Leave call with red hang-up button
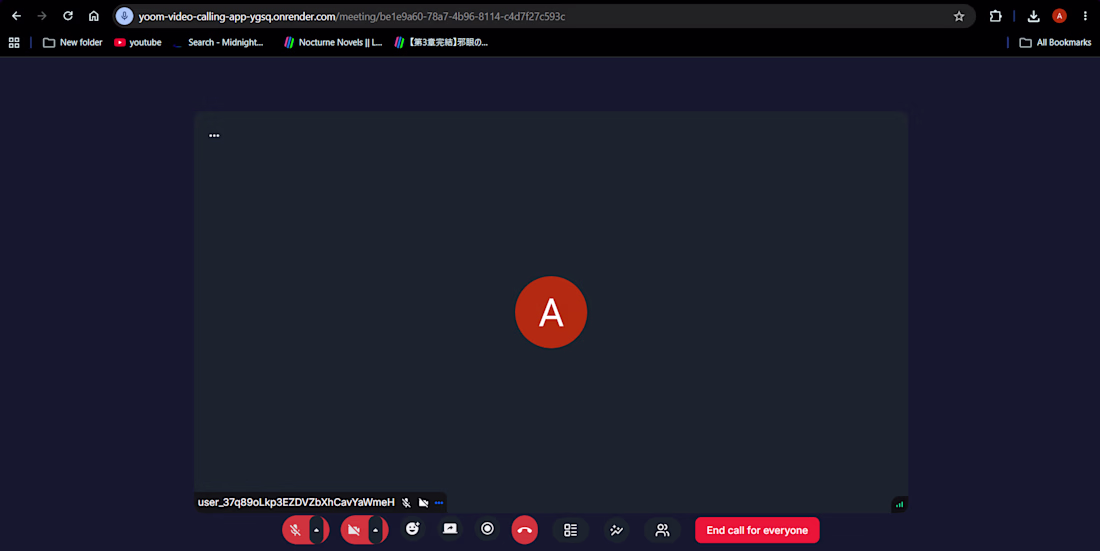 (525, 530)
